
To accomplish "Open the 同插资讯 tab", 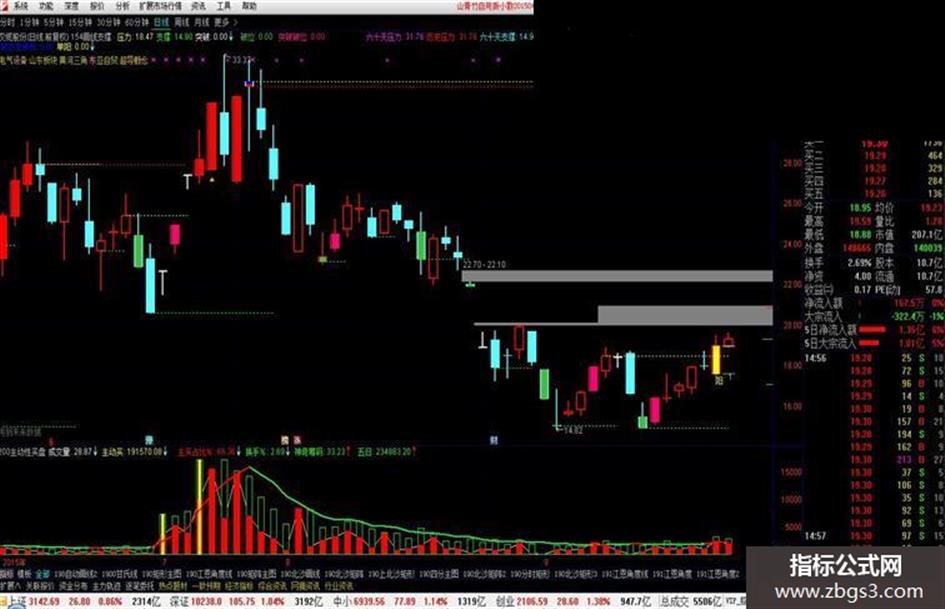I will pos(306,586).
